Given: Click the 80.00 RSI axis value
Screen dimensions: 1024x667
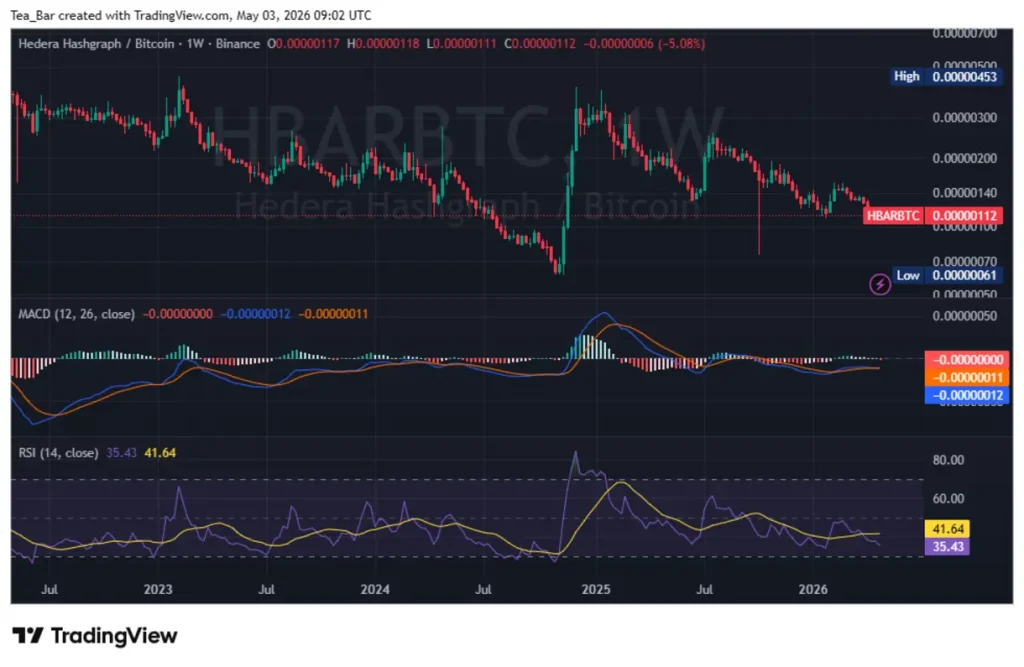Looking at the screenshot, I should pyautogui.click(x=948, y=460).
